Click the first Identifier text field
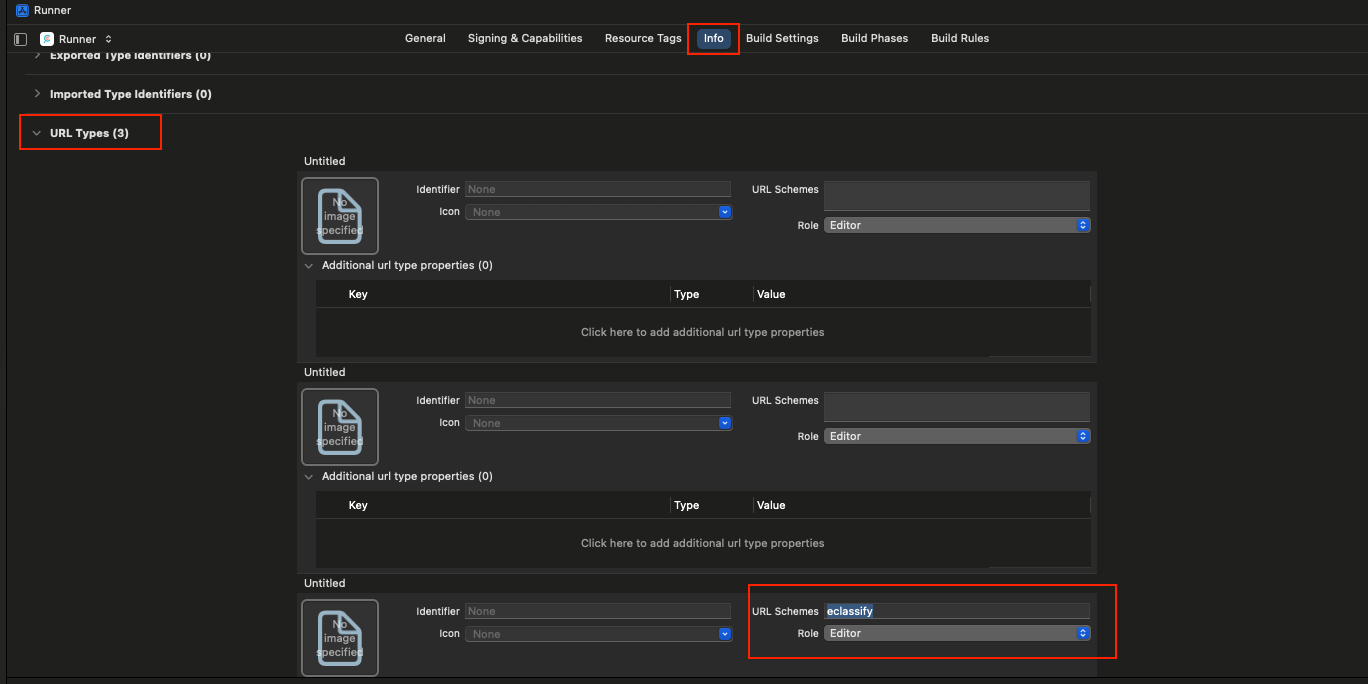 pos(597,189)
